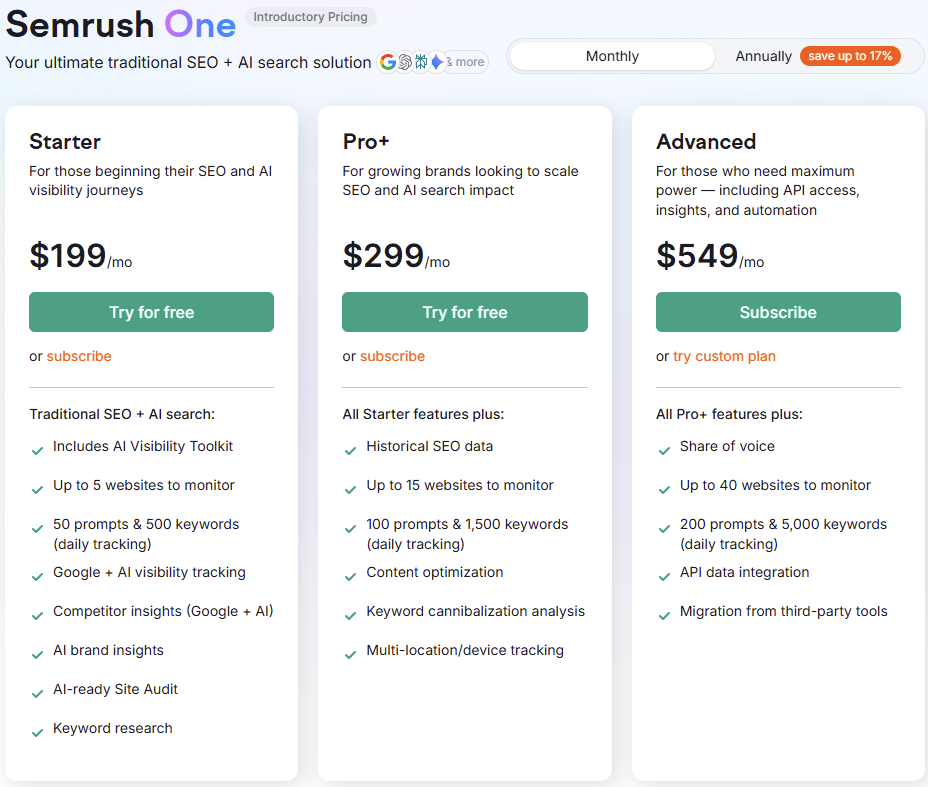This screenshot has width=928, height=787.
Task: Click checkmark beside "Content optimization"
Action: 350,577
